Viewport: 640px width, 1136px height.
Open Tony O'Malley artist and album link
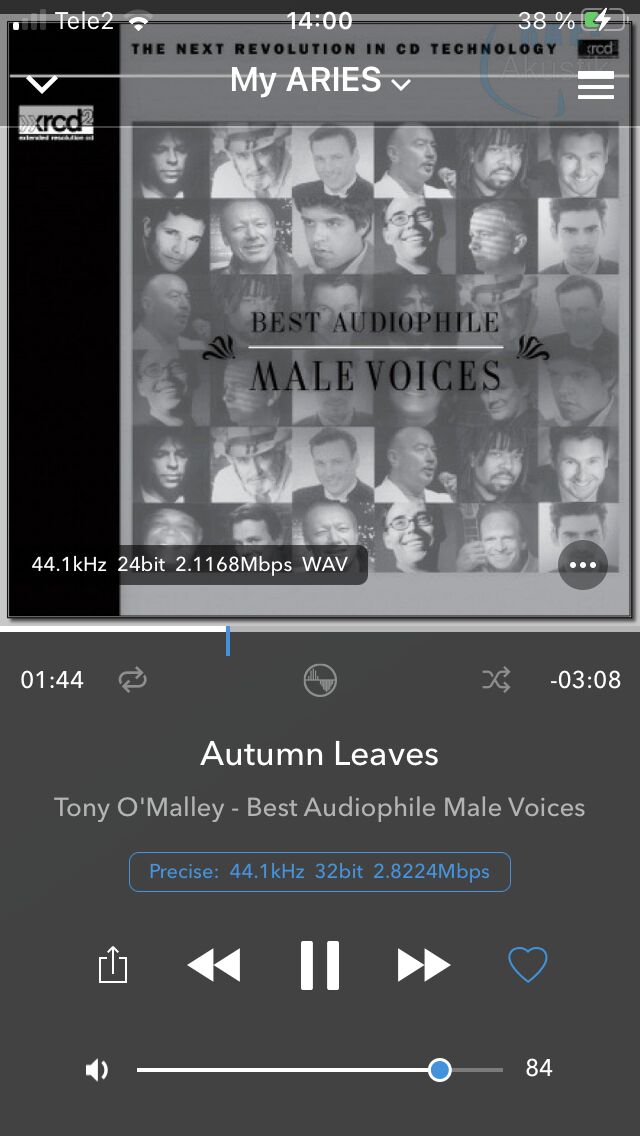point(320,807)
